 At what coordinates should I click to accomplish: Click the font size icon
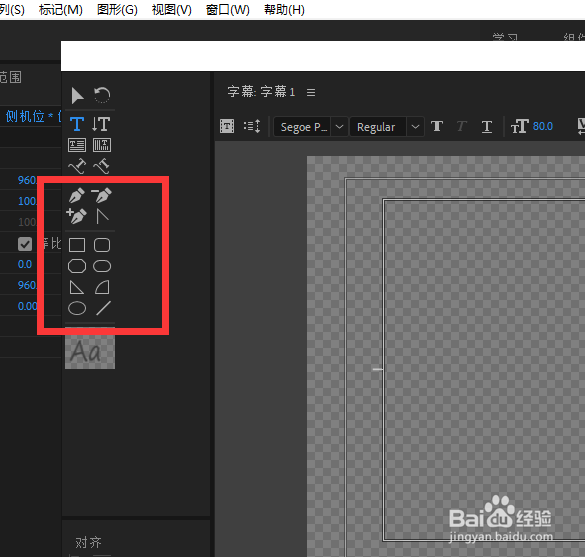coord(520,126)
